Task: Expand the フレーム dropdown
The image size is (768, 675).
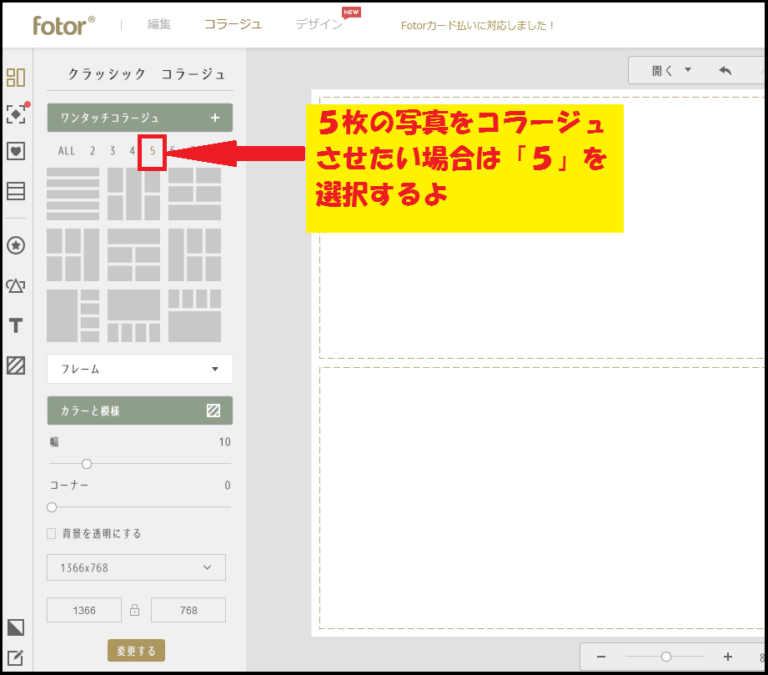Action: click(139, 369)
